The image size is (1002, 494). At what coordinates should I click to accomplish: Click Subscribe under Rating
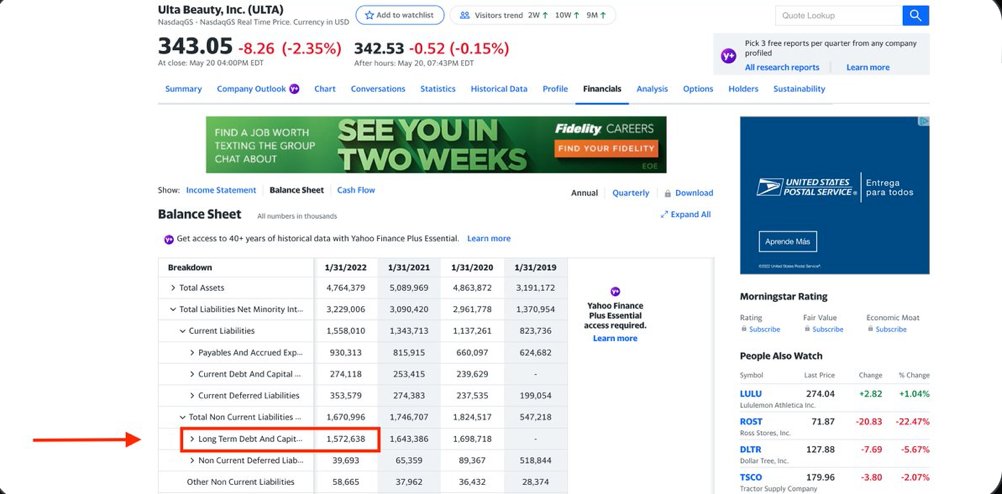pyautogui.click(x=764, y=330)
